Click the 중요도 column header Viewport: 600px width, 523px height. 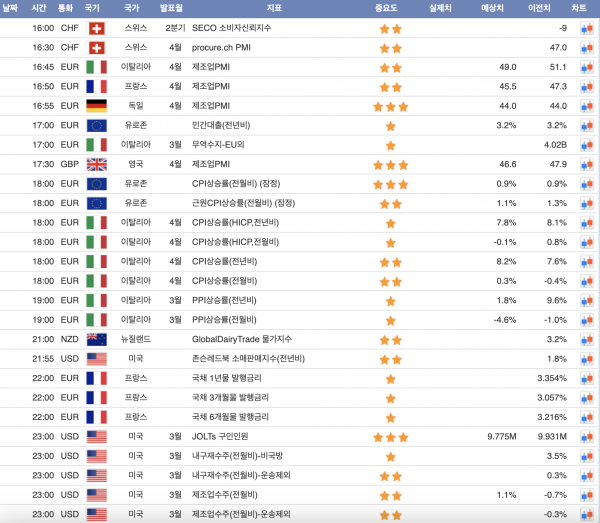390,8
